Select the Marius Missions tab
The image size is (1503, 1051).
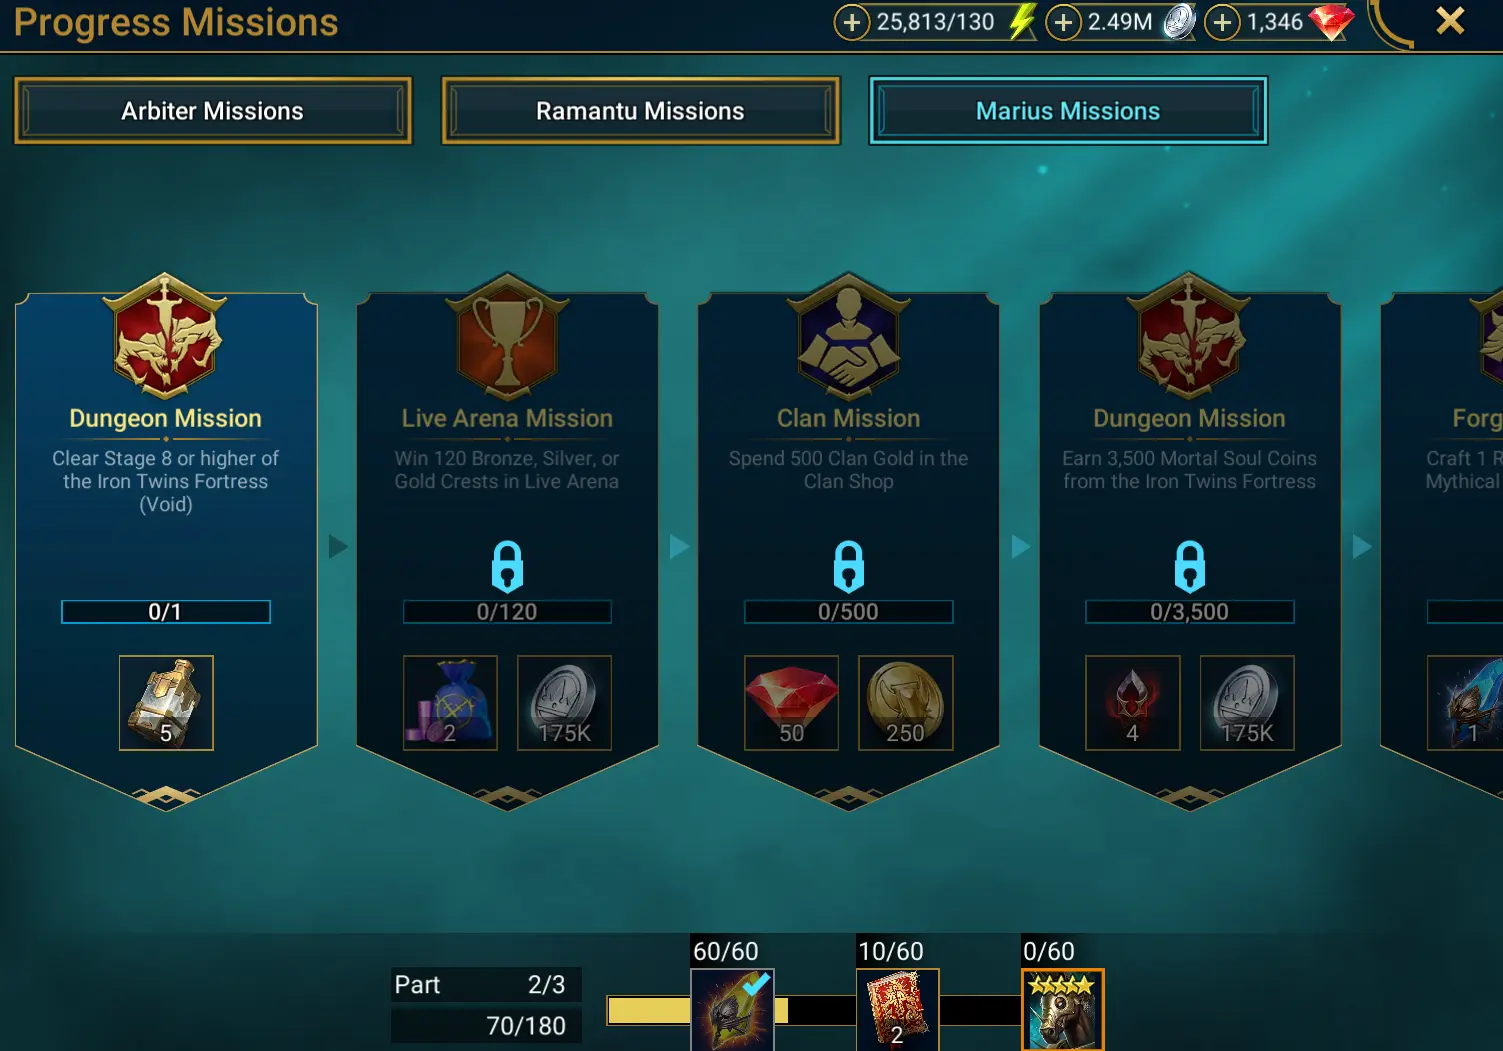[x=1068, y=111]
